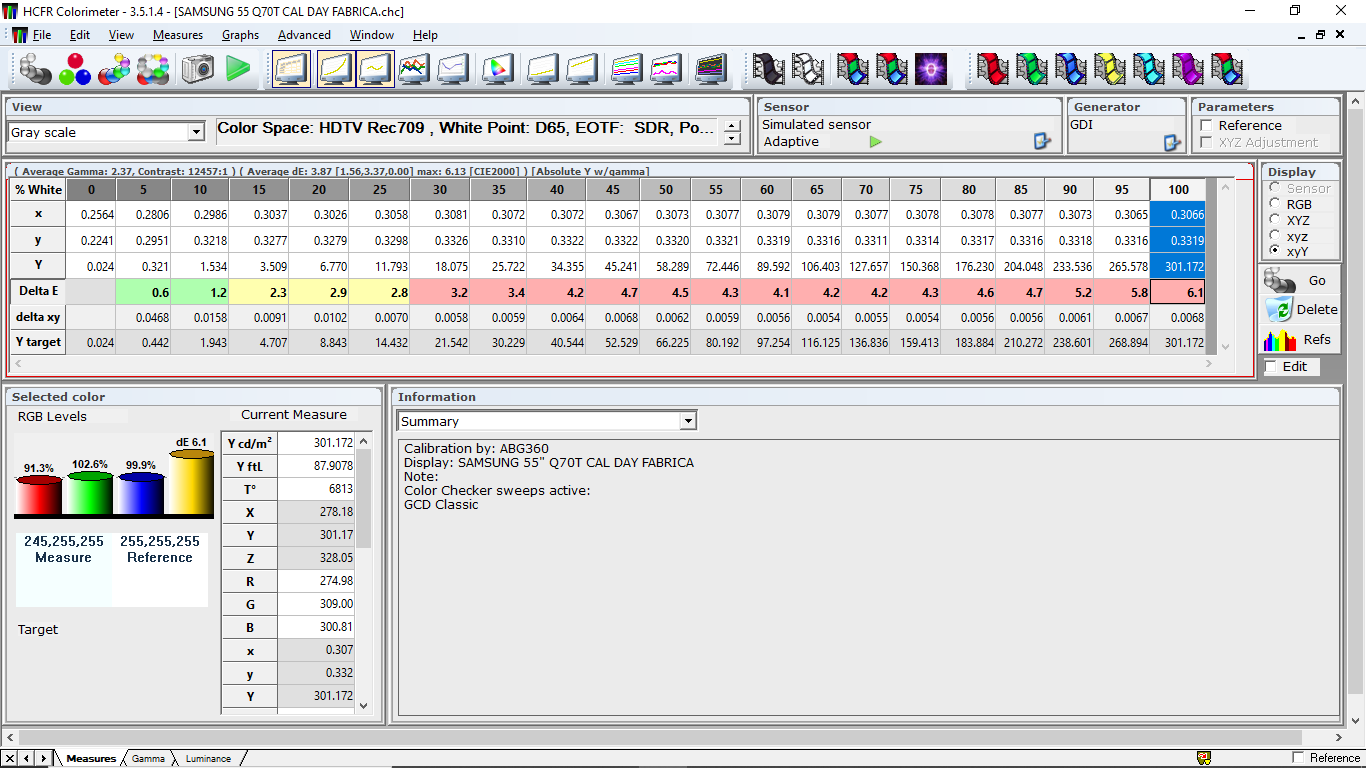The height and width of the screenshot is (768, 1366).
Task: Toggle the Reference checkbox in the status bar
Action: tap(1299, 757)
